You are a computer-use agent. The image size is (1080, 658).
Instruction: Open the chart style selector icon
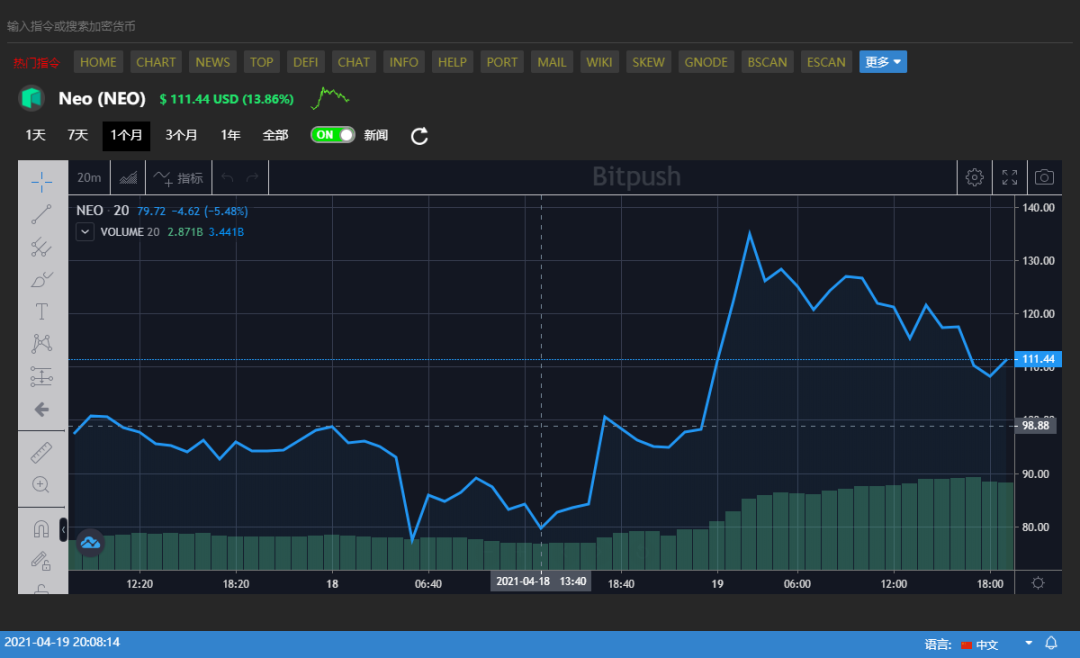[128, 178]
